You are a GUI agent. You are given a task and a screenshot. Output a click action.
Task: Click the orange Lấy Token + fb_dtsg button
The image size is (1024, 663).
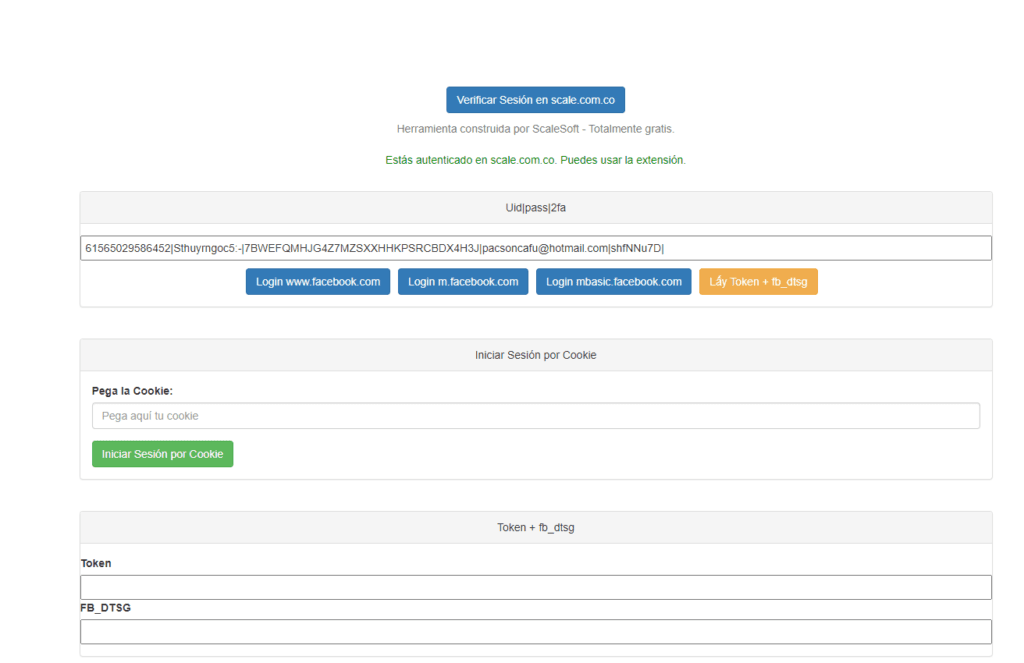758,282
